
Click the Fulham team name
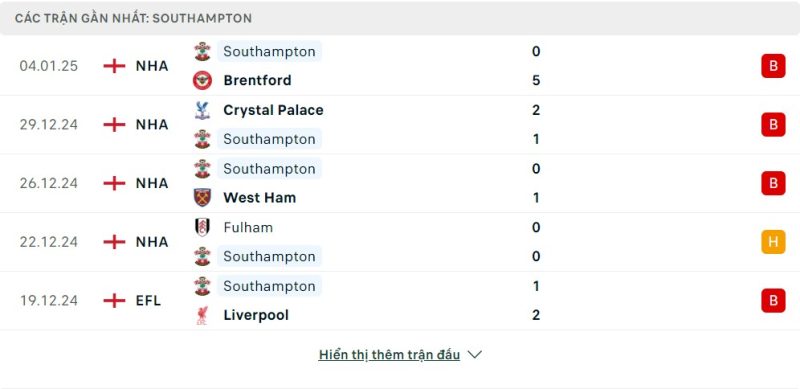(x=248, y=227)
